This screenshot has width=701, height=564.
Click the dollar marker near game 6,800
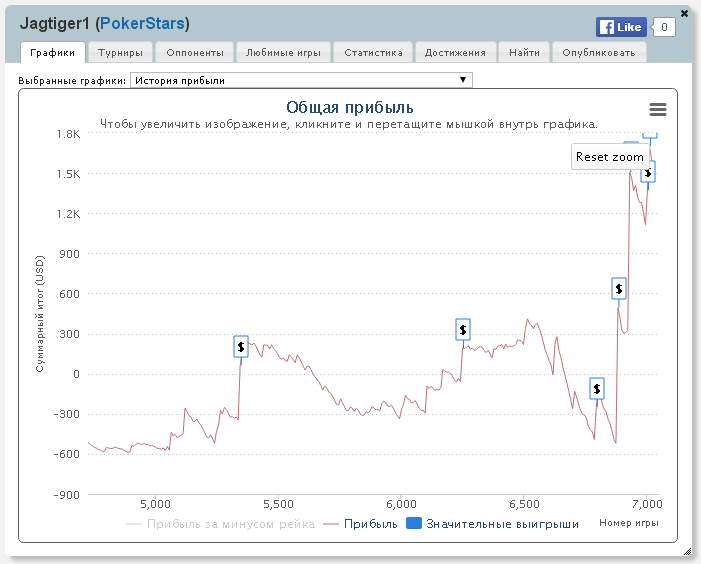597,389
